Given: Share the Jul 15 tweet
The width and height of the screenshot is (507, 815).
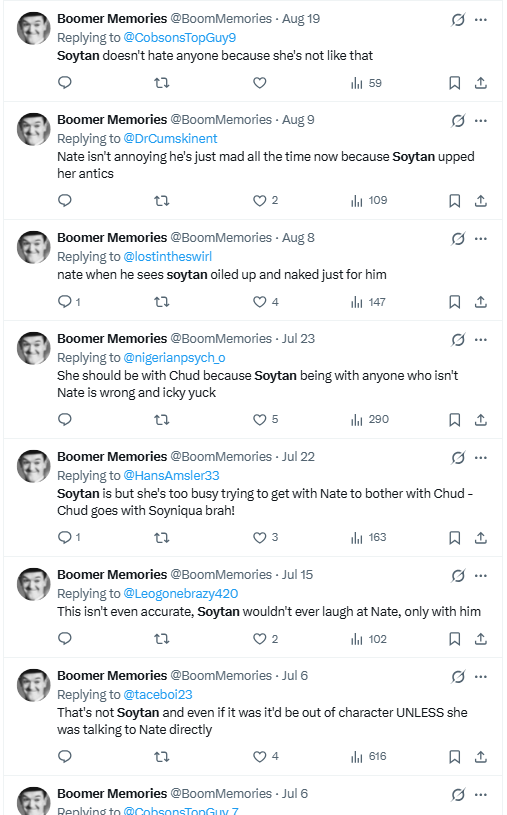Looking at the screenshot, I should coord(481,638).
